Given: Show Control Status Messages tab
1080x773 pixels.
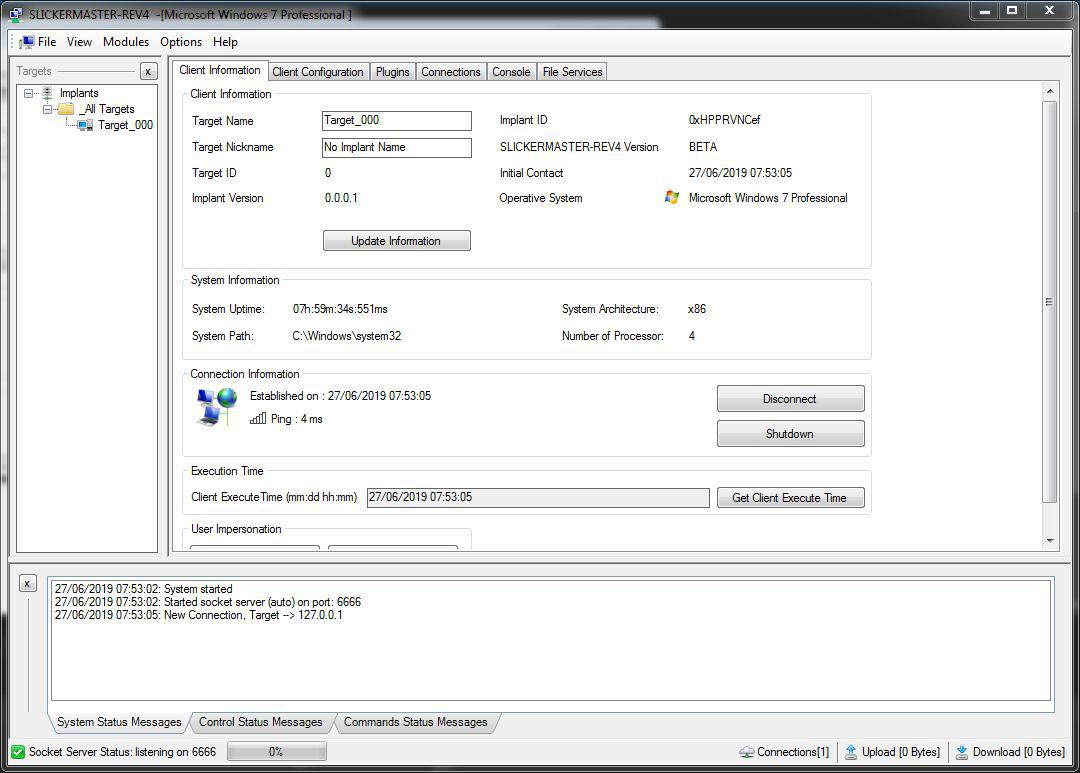Looking at the screenshot, I should [260, 722].
